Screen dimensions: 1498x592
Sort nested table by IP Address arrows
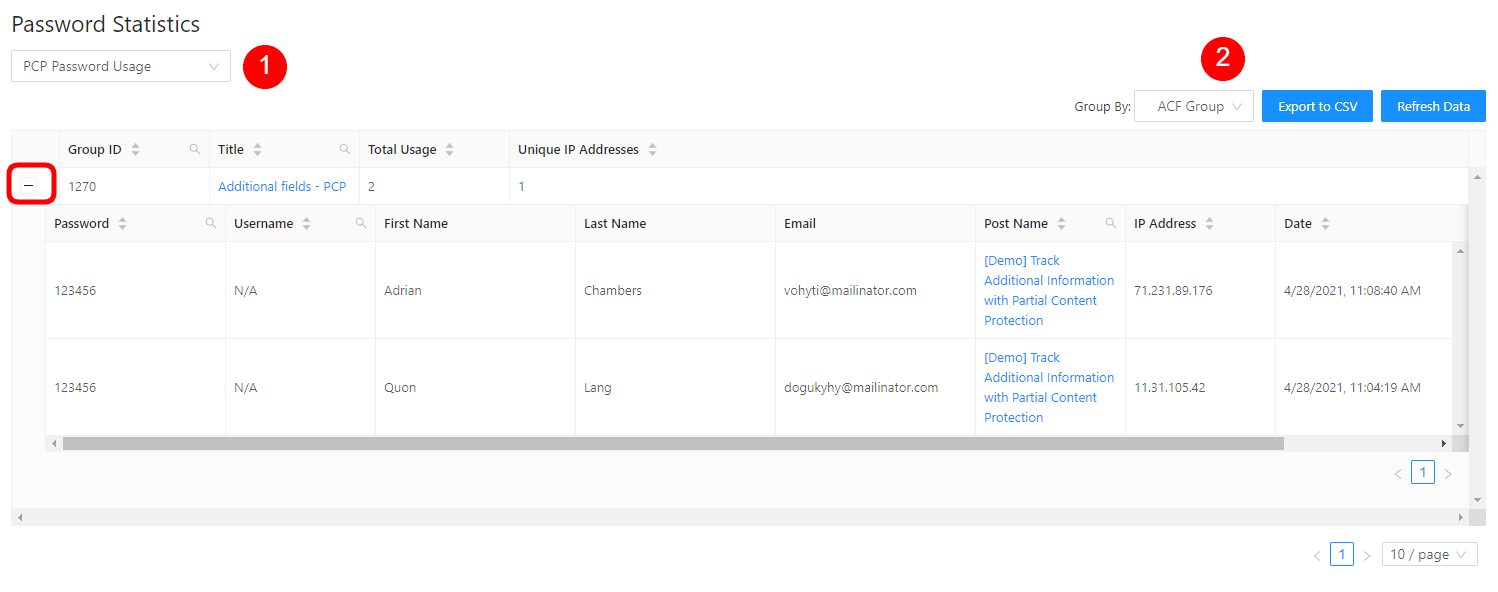click(x=1209, y=224)
